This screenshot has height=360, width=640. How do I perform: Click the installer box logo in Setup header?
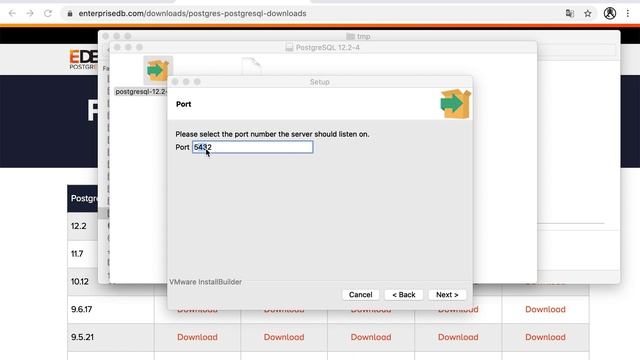456,104
